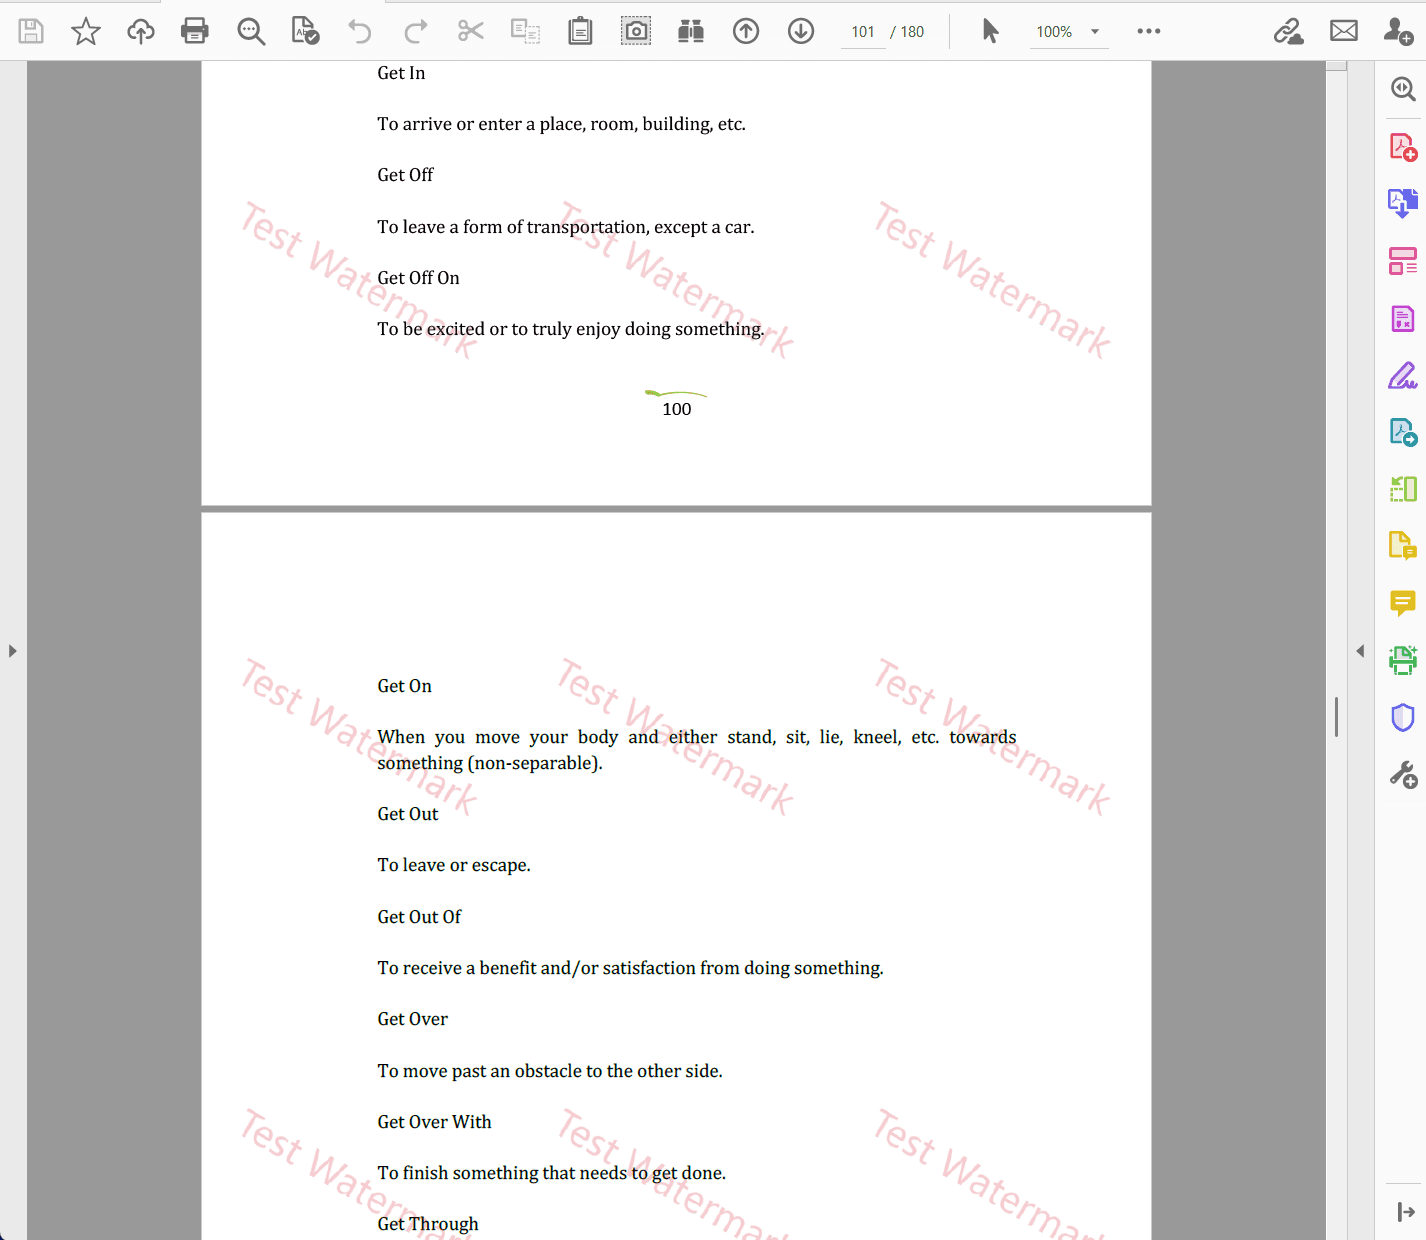The width and height of the screenshot is (1426, 1240).
Task: Share a link to this file
Action: [1288, 31]
